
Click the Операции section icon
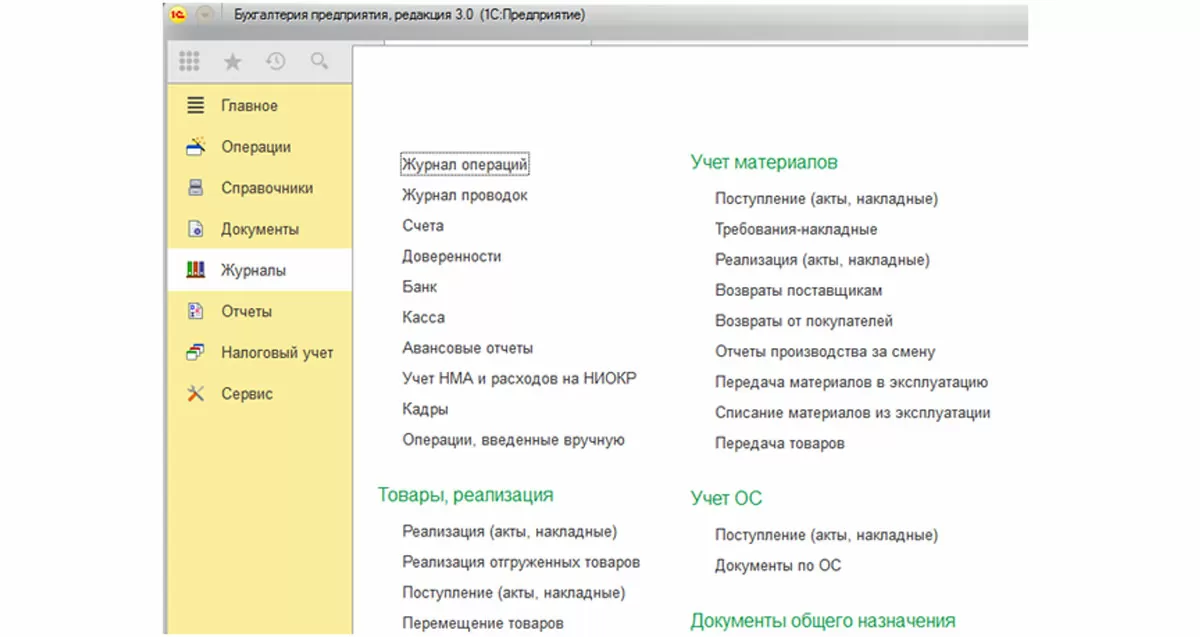196,147
